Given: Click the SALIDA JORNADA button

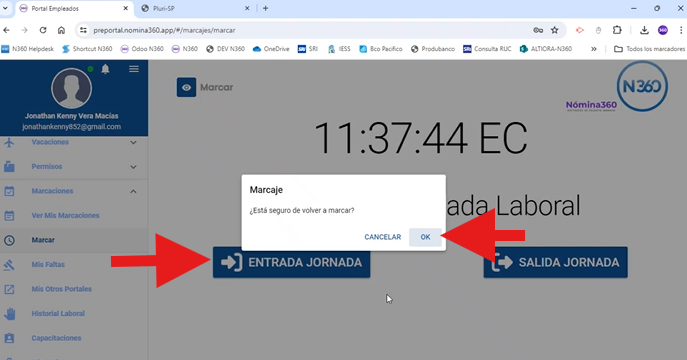Looking at the screenshot, I should [556, 262].
